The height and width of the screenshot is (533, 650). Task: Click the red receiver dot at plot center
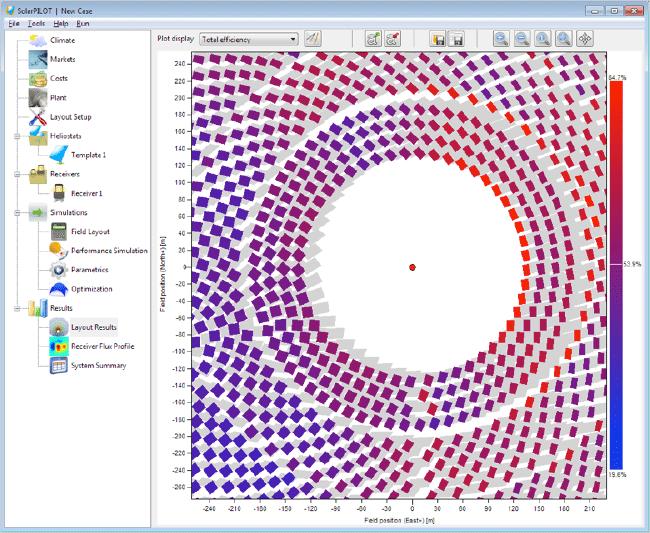click(x=412, y=267)
